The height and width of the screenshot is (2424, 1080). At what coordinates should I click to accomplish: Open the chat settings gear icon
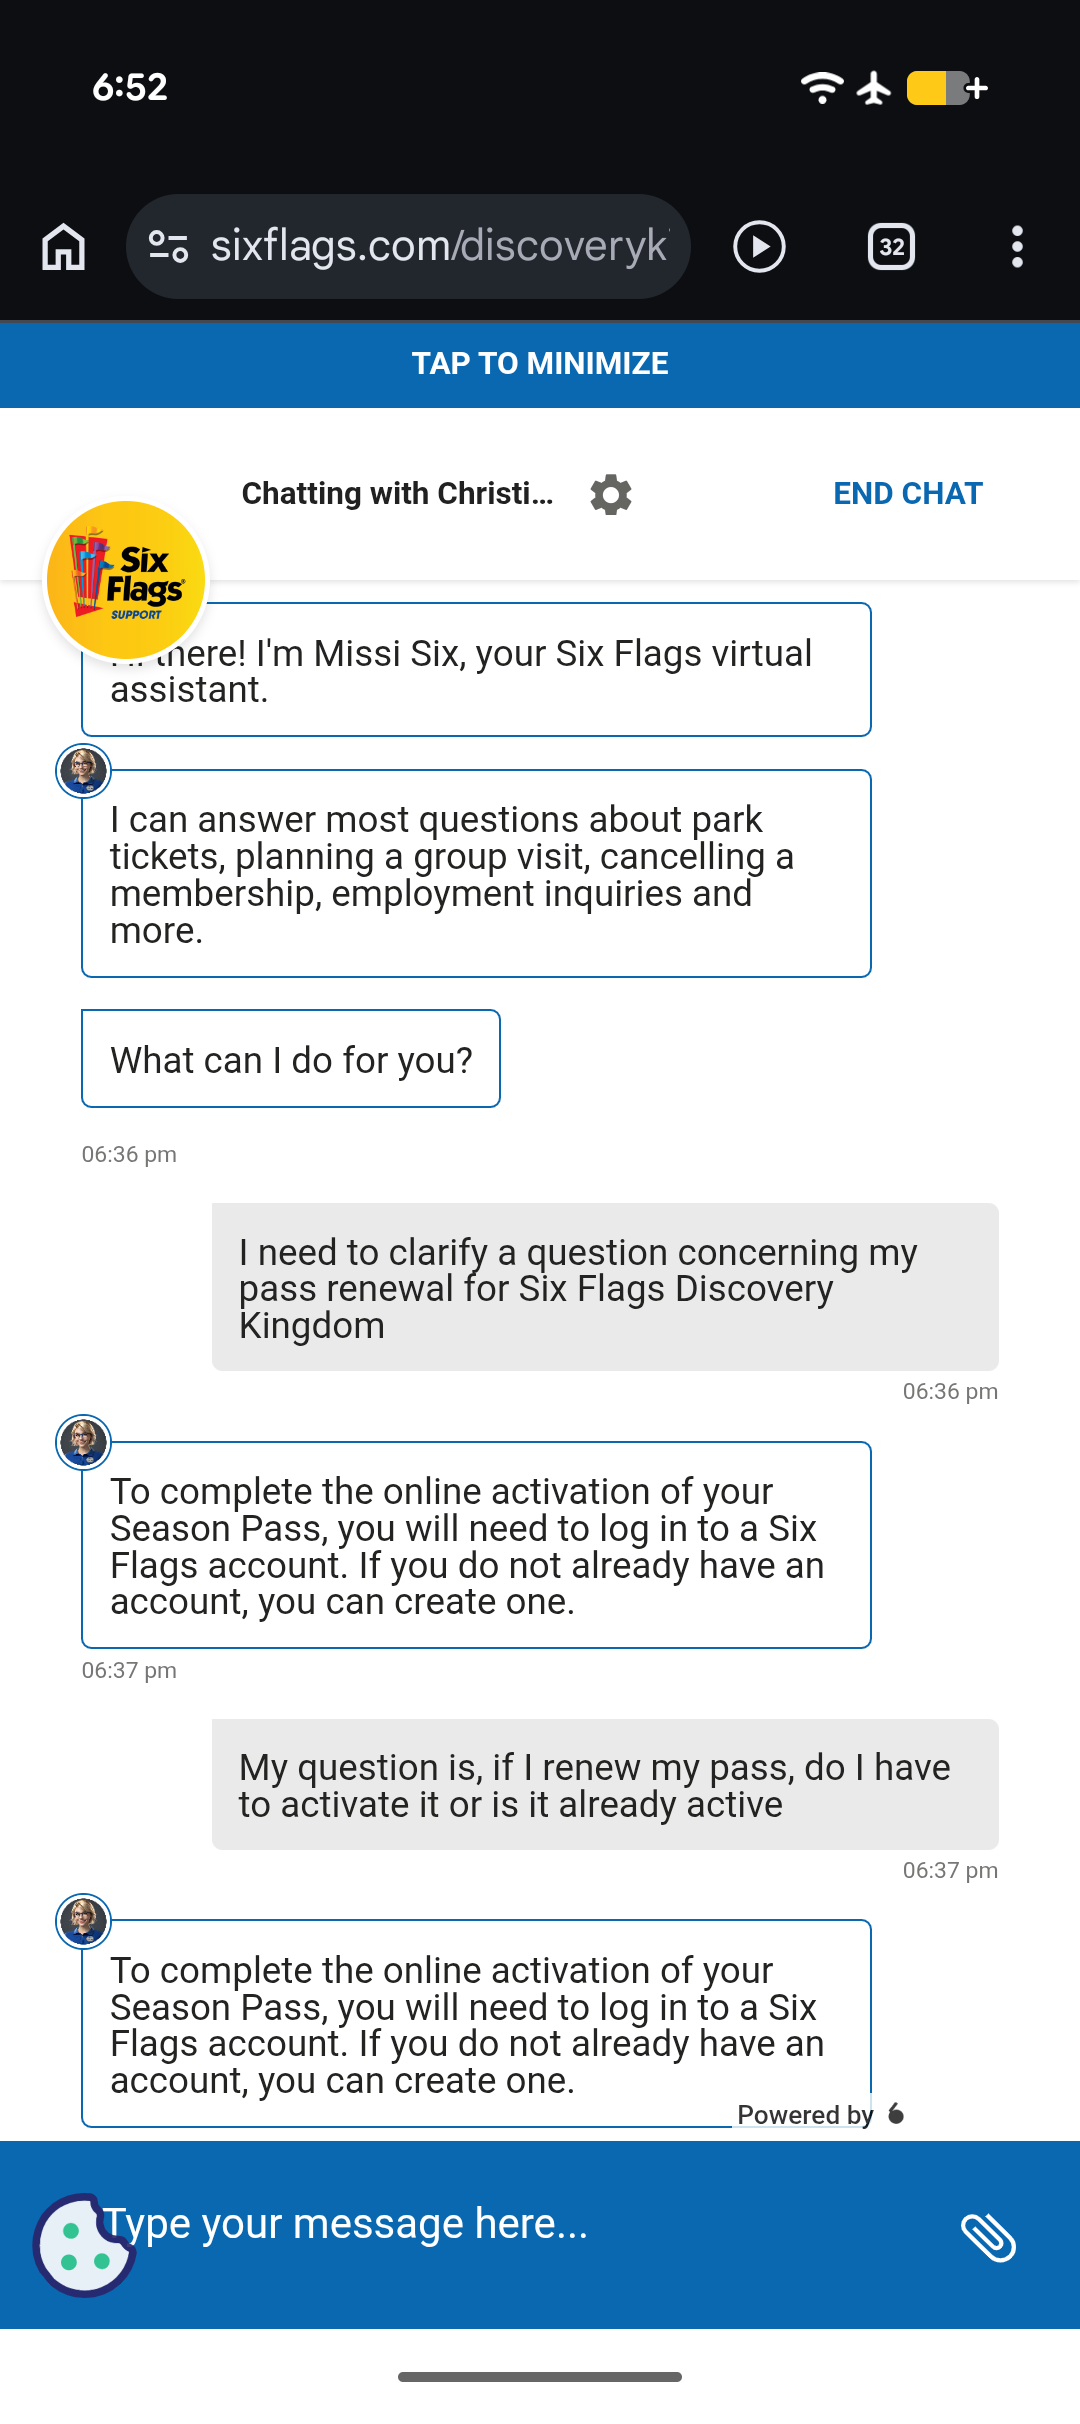[x=610, y=494]
